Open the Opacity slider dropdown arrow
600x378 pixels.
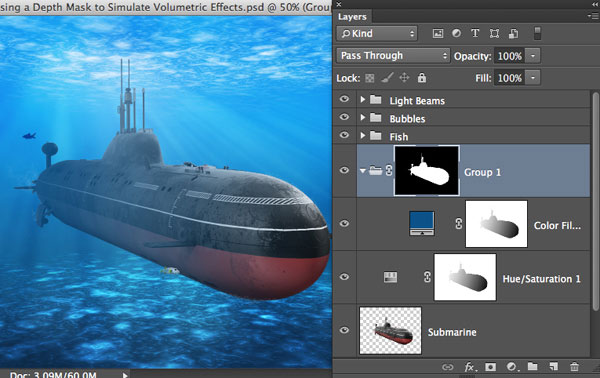(533, 56)
